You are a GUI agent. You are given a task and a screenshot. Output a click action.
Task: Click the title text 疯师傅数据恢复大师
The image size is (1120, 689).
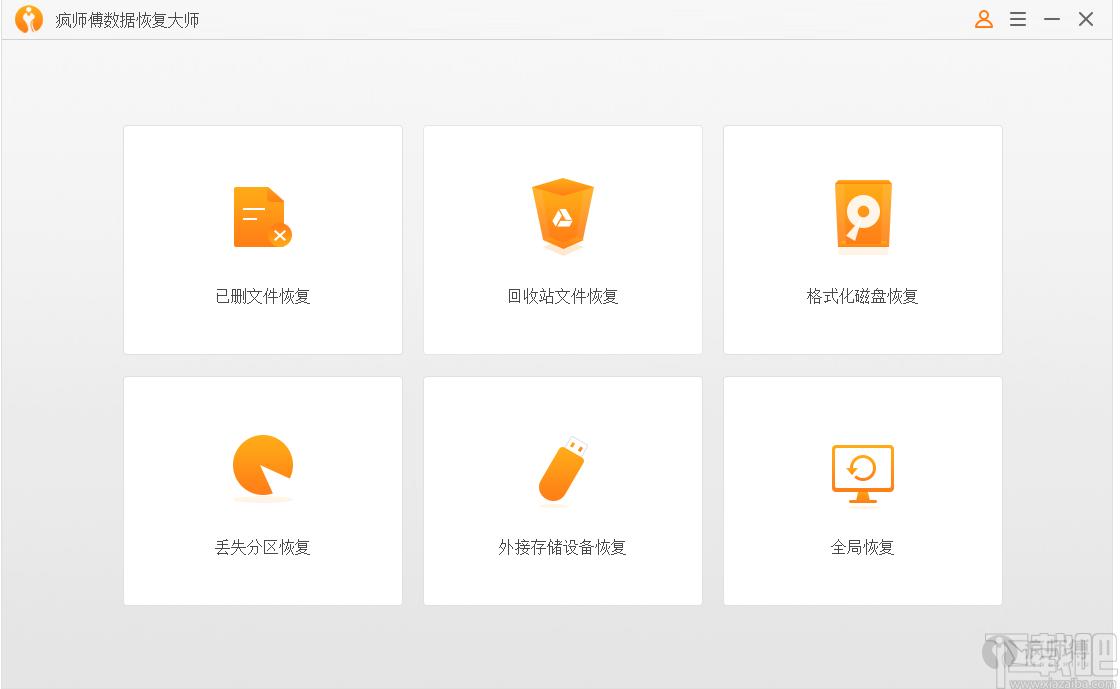[127, 20]
